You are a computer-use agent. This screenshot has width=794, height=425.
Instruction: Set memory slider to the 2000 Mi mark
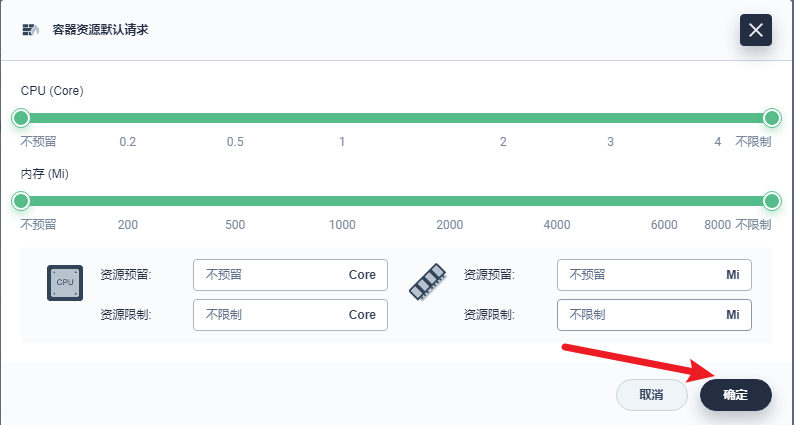tap(449, 201)
